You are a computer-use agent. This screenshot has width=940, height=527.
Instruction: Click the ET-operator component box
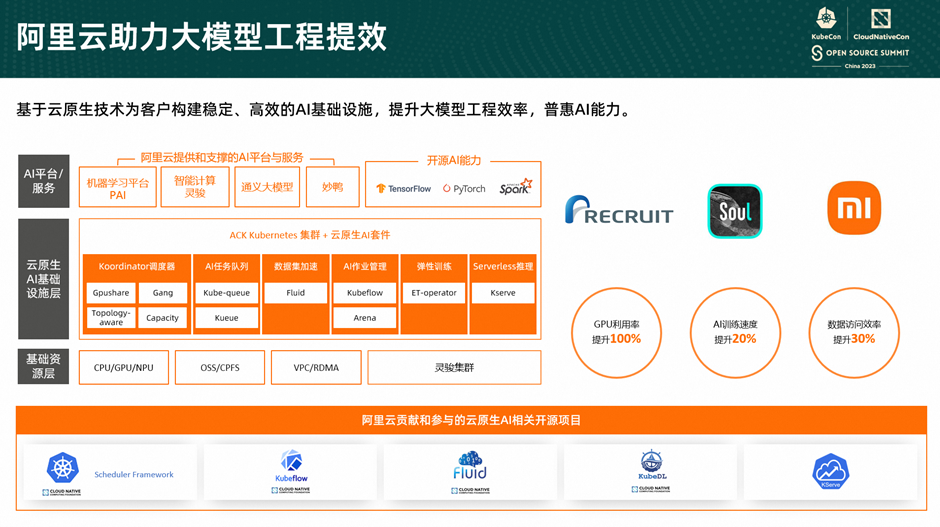pyautogui.click(x=434, y=293)
